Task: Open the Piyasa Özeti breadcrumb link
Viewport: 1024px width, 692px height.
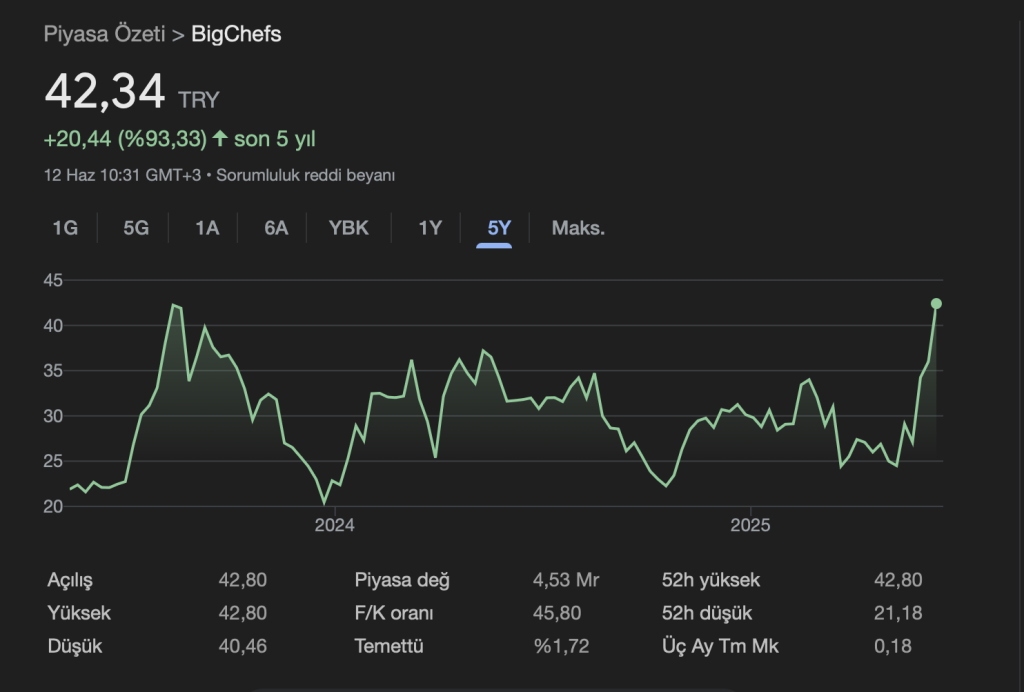Action: pyautogui.click(x=104, y=35)
